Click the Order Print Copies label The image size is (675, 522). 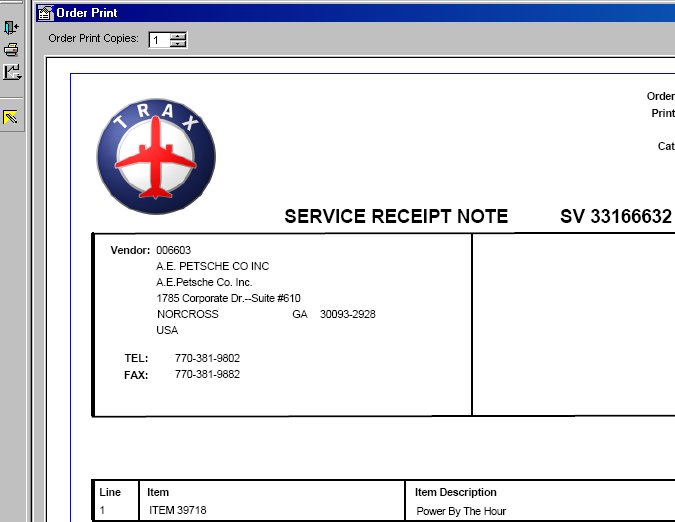tap(93, 38)
